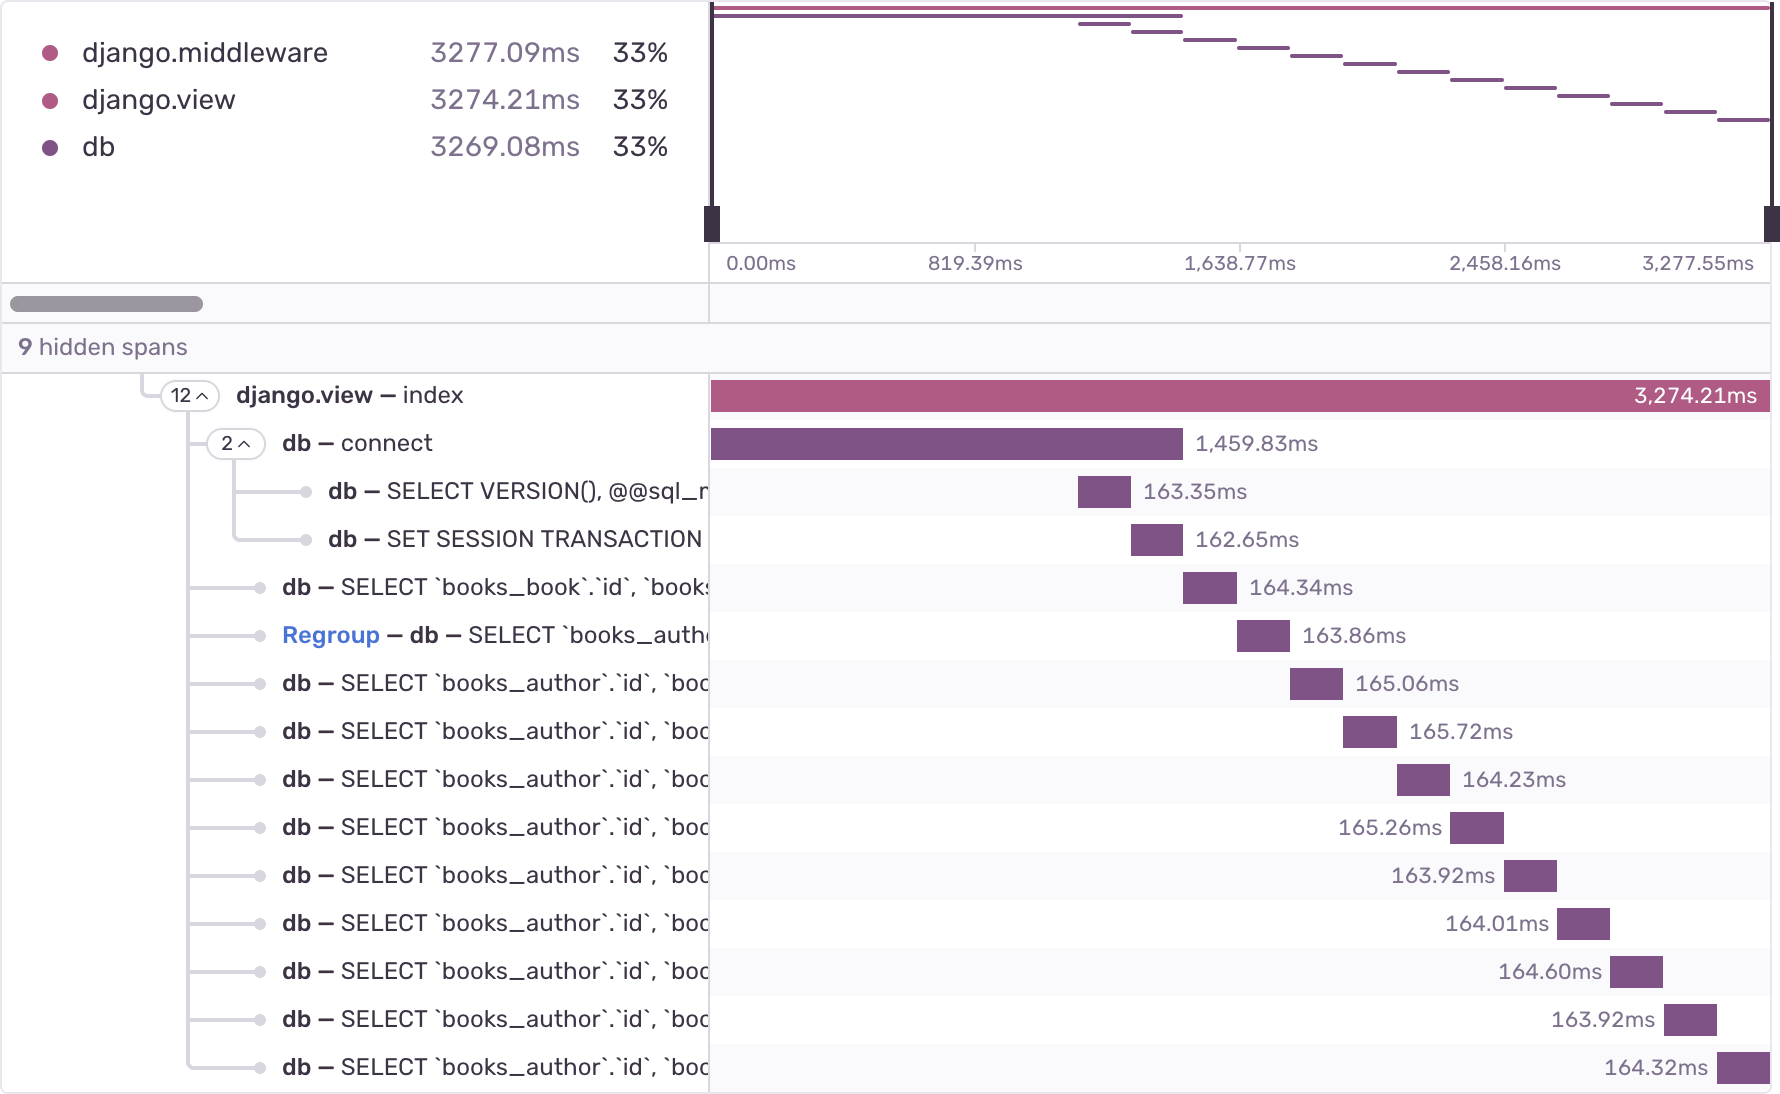Click the 165.72ms books_author span bar

click(x=1369, y=732)
